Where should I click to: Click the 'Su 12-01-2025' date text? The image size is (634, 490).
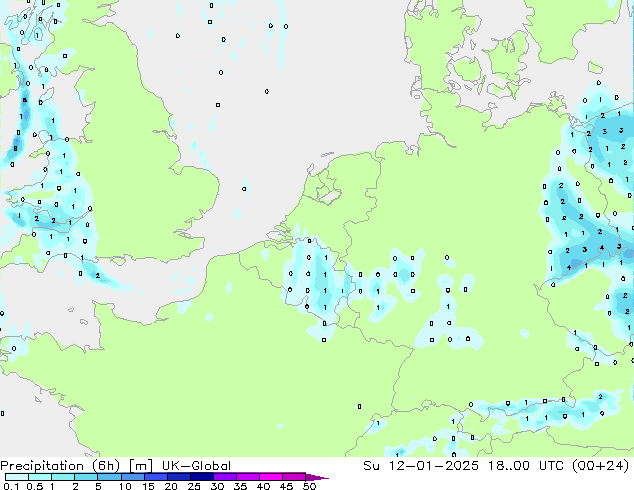point(421,466)
